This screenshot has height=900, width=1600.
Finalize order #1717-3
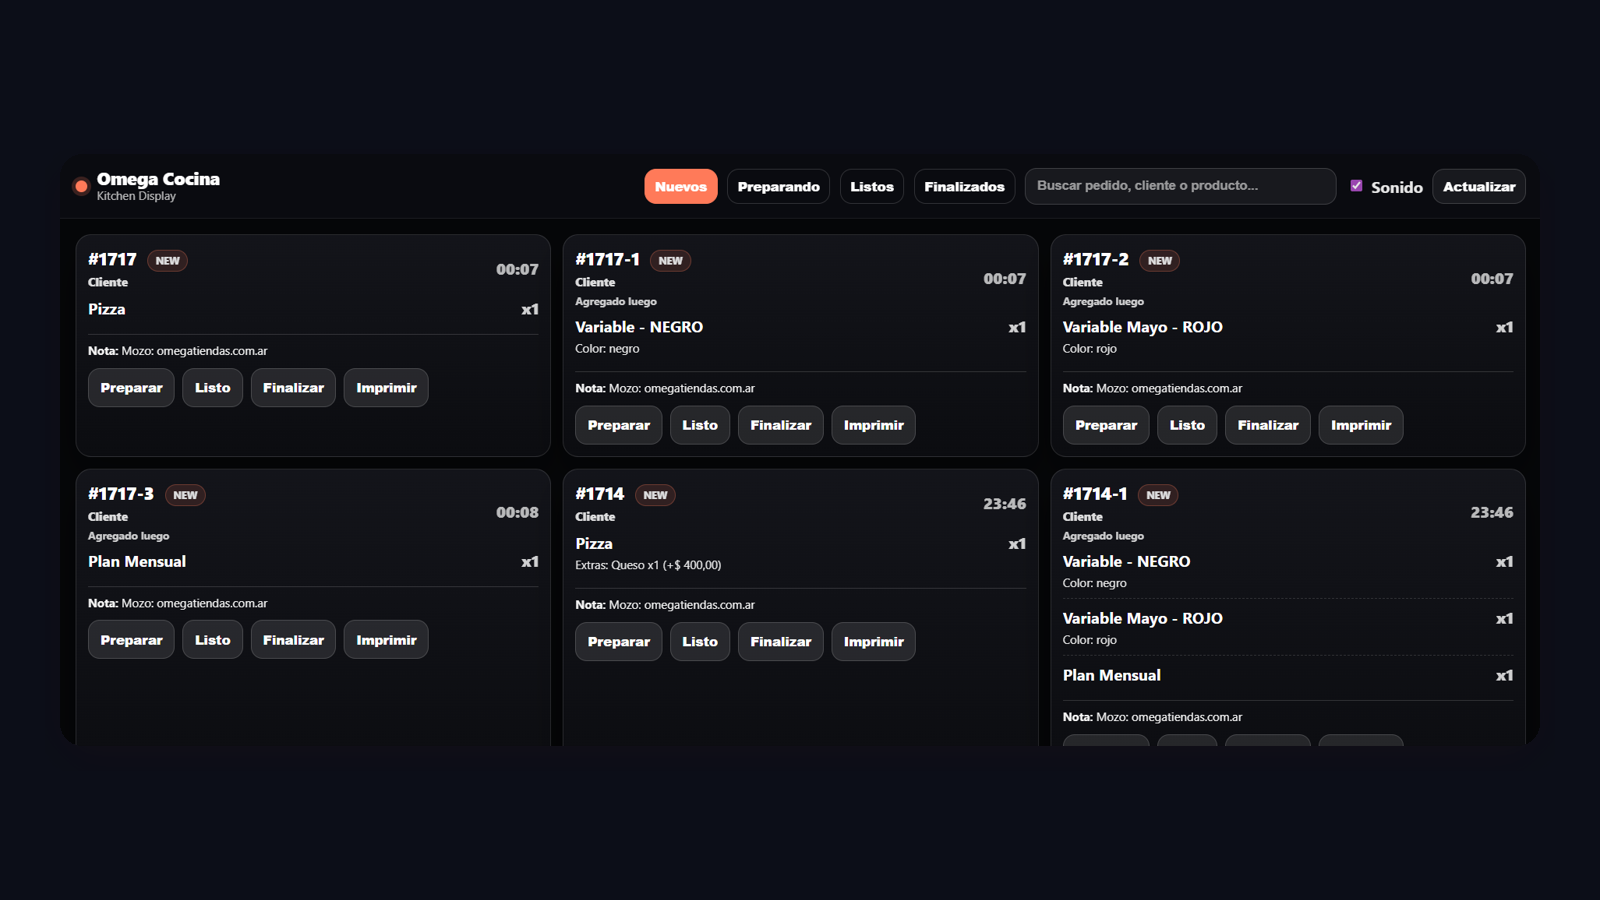click(293, 640)
